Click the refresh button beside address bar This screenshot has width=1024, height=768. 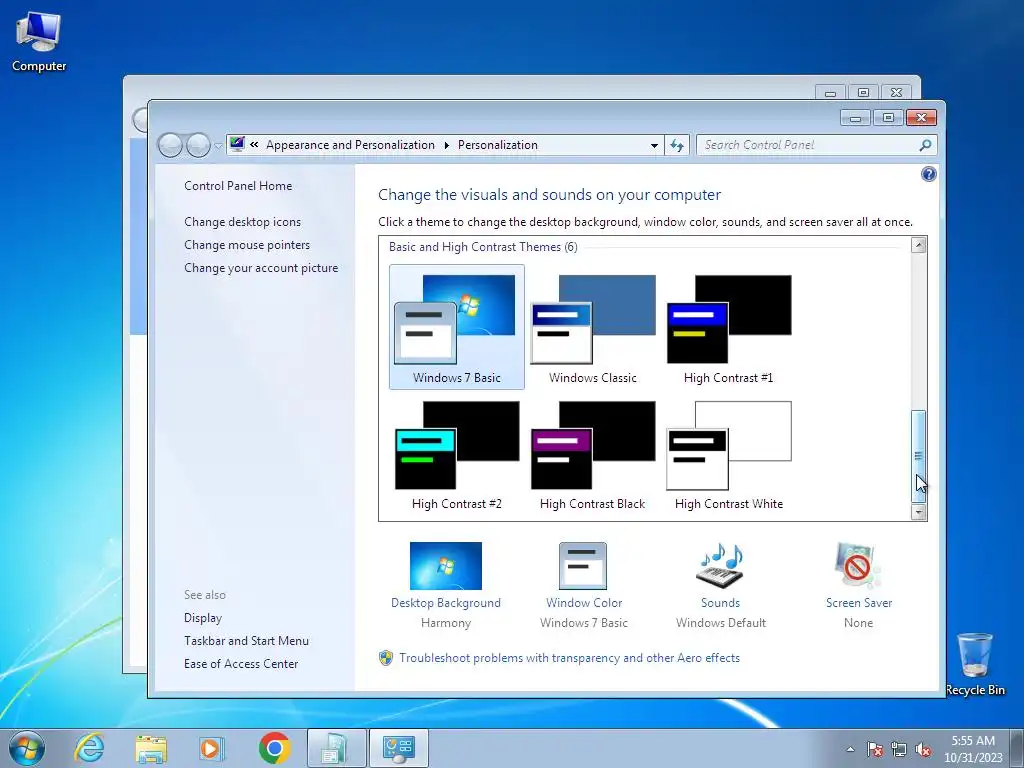pos(677,145)
